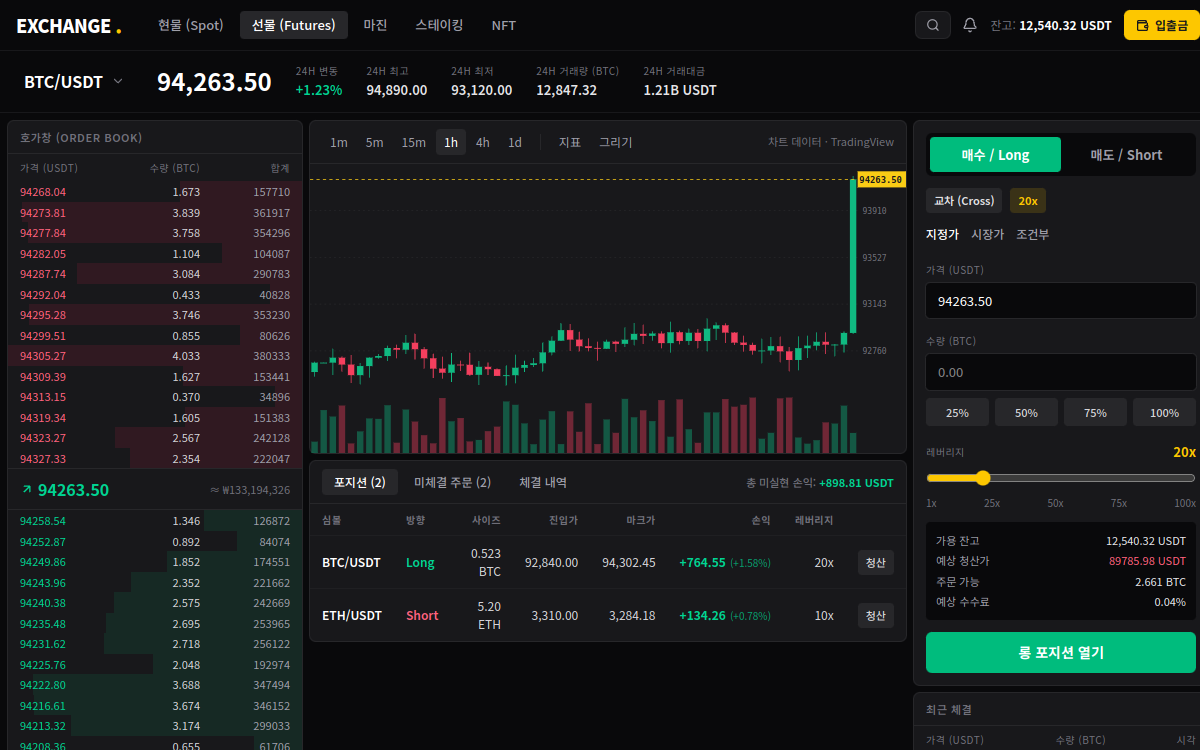Viewport: 1200px width, 750px height.
Task: Click ask price 94268.04 in order book
Action: click(x=43, y=192)
